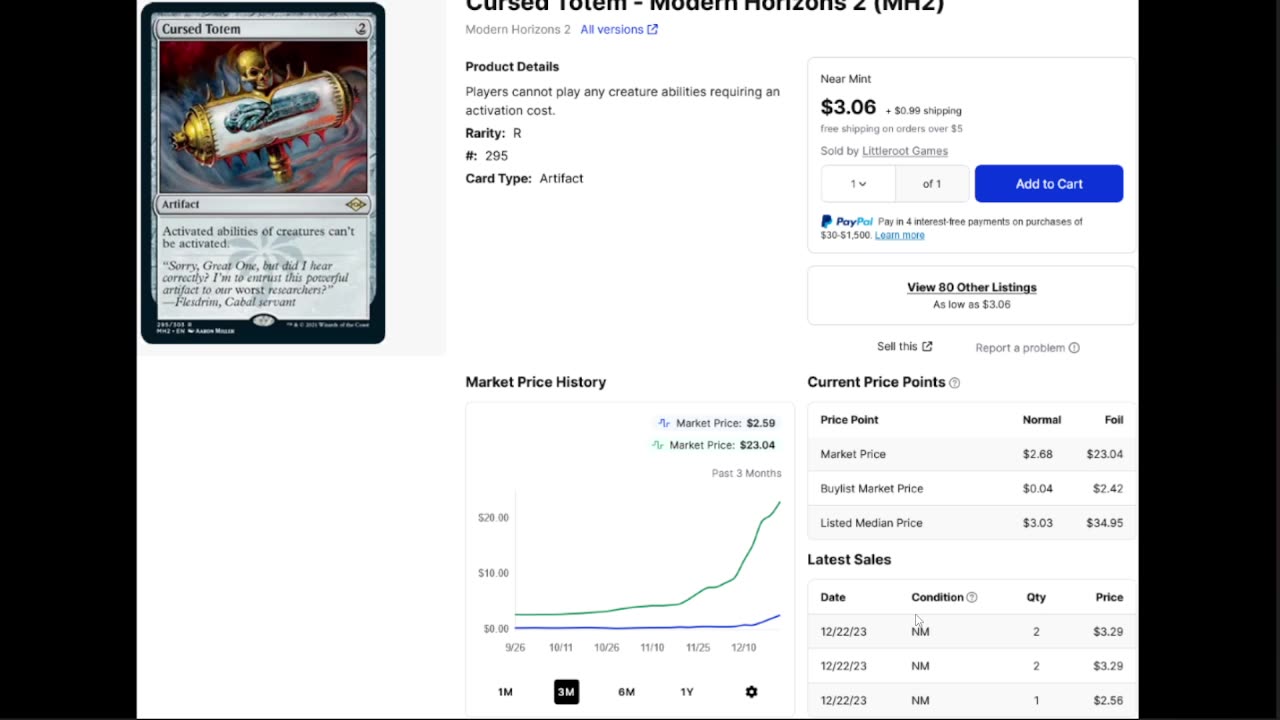Open the quantity dropdown

click(x=858, y=184)
